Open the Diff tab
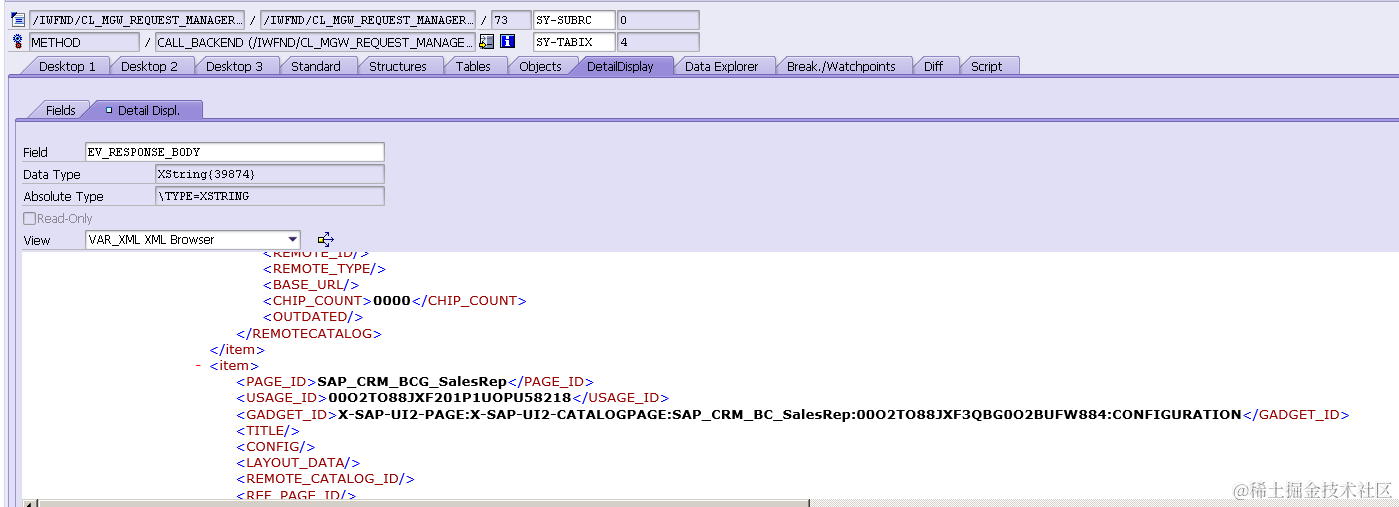 [x=934, y=66]
